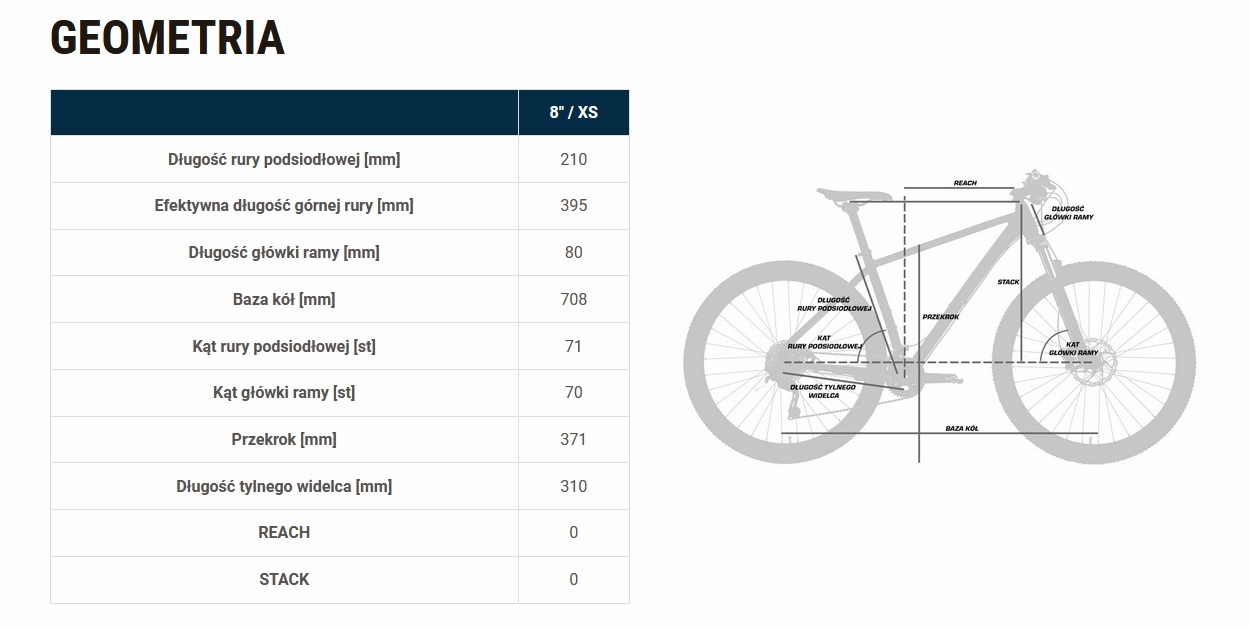Click the Długość główki ramy diagram label
1250x627 pixels.
1068,213
